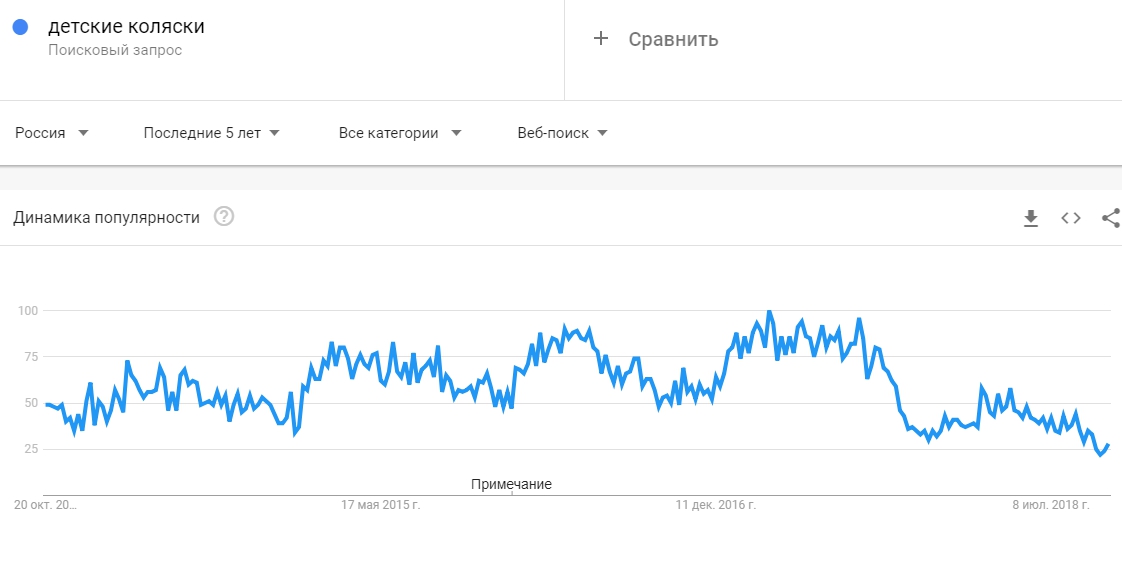Download the popularity chart data

coord(1031,218)
